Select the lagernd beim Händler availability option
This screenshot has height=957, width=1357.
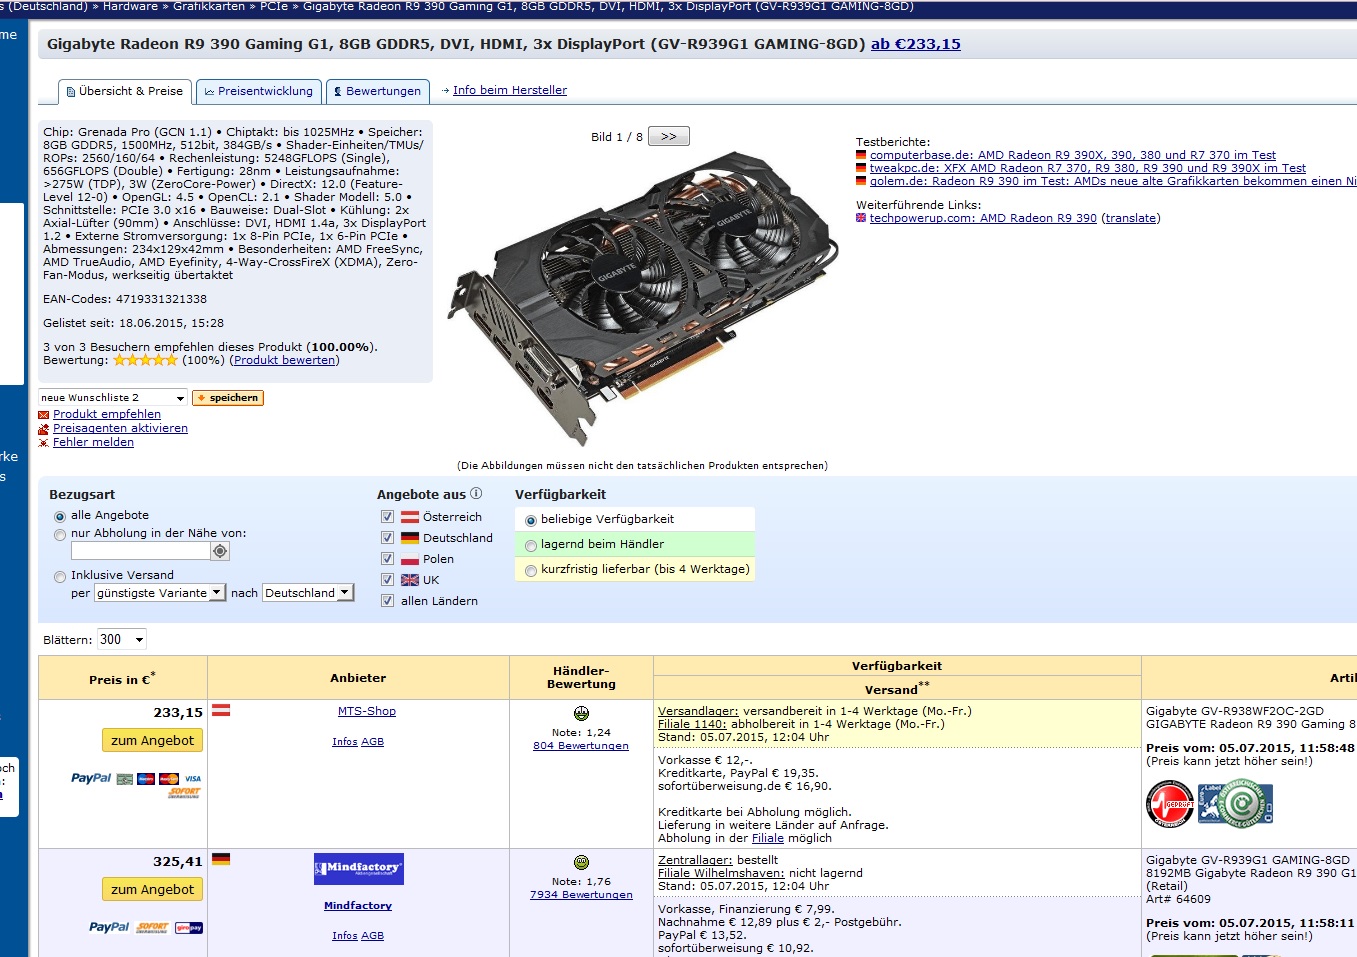[531, 546]
